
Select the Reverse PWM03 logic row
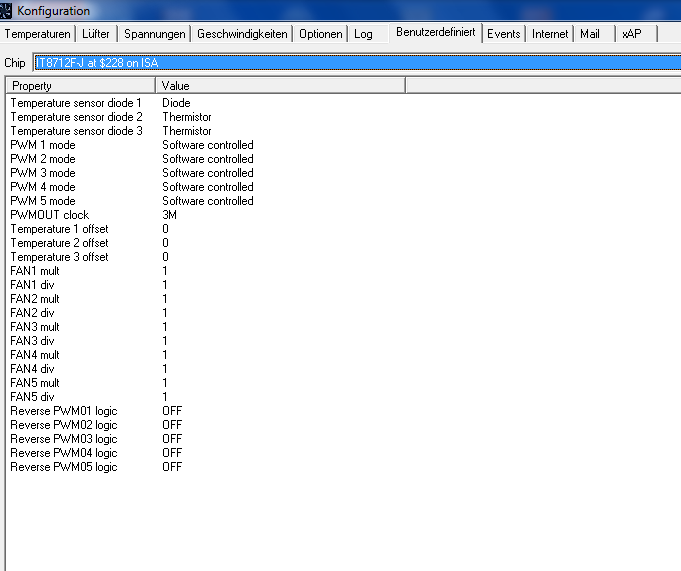click(x=64, y=439)
